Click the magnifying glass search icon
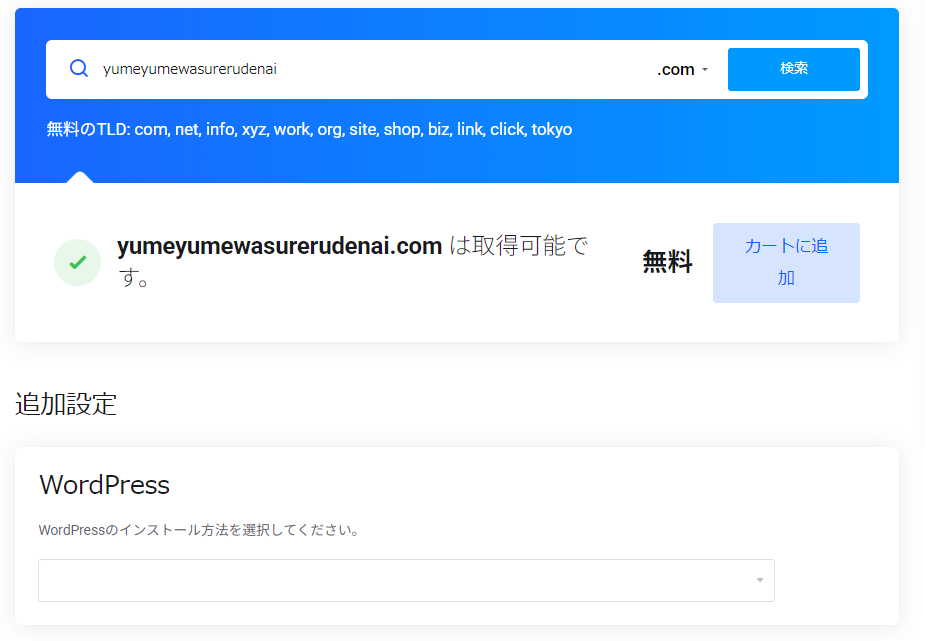The image size is (925, 641). point(79,69)
